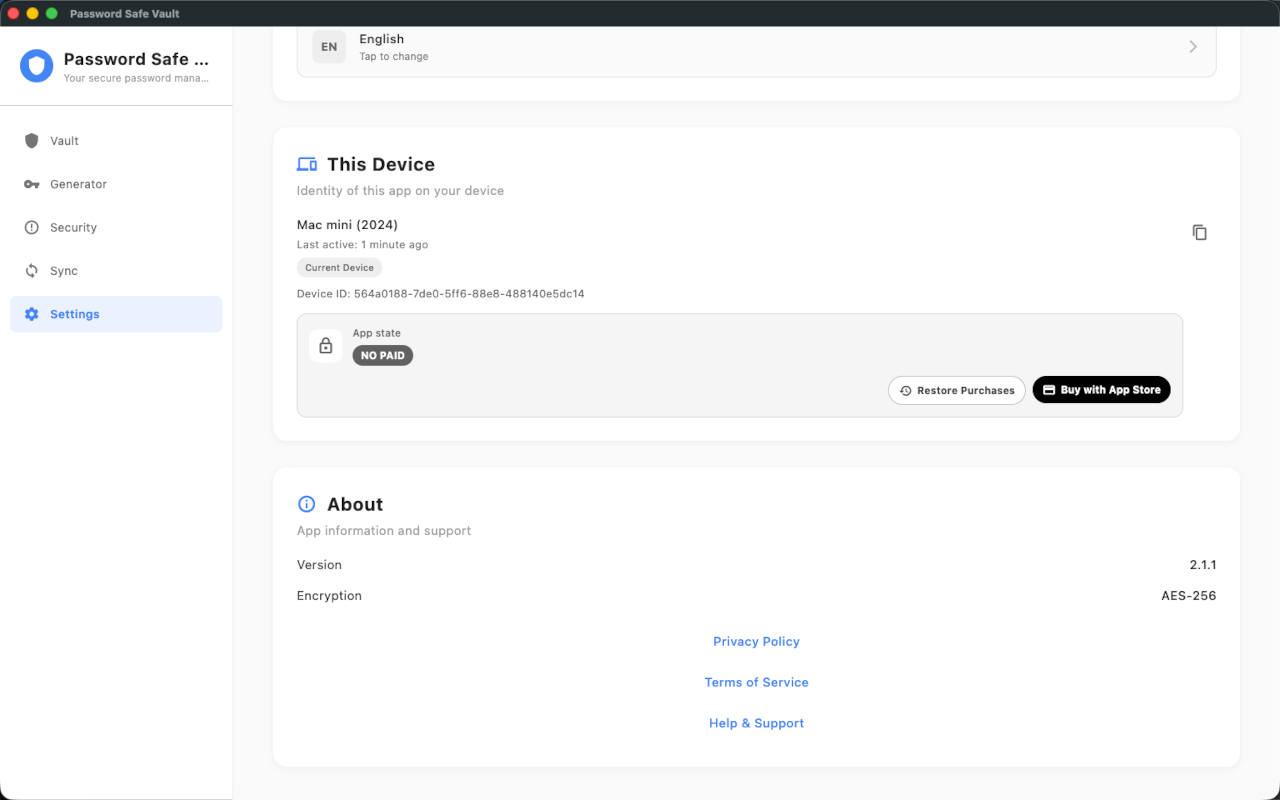Viewport: 1280px width, 800px height.
Task: Click the AES-256 encryption value
Action: coord(1189,596)
